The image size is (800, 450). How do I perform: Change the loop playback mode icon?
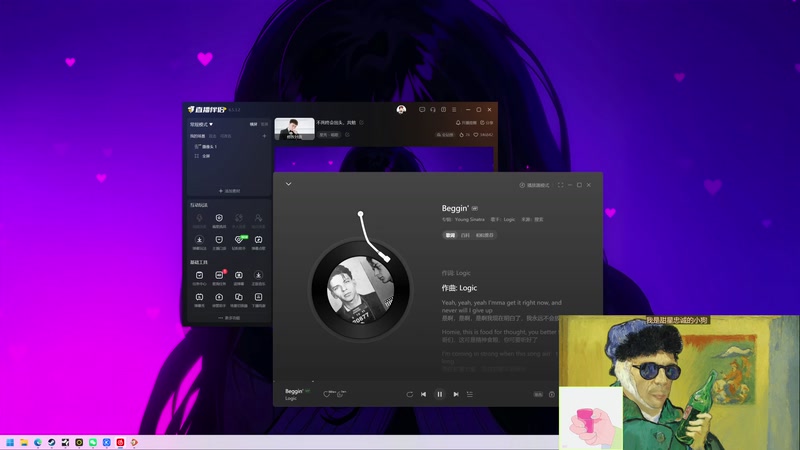click(409, 394)
